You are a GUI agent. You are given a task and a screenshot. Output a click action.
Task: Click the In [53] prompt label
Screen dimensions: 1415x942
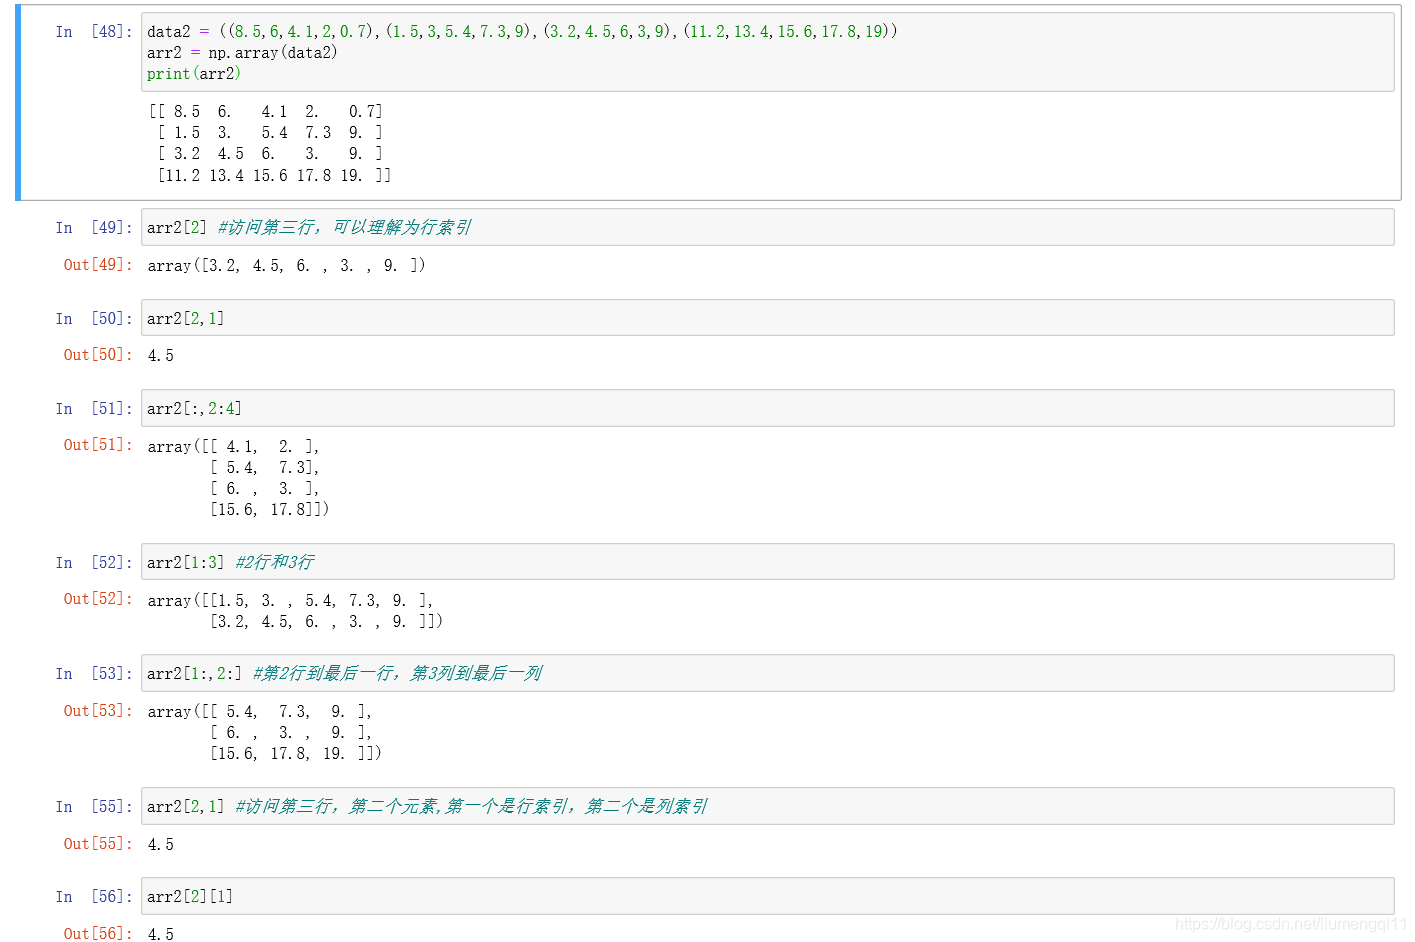coord(94,674)
